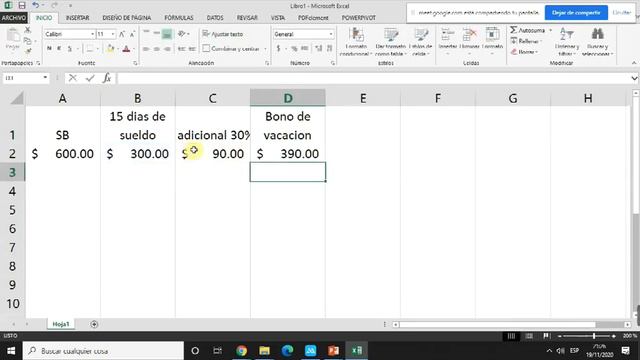This screenshot has width=640, height=360.
Task: Open Ordenar y filtrar menu
Action: (x=567, y=42)
